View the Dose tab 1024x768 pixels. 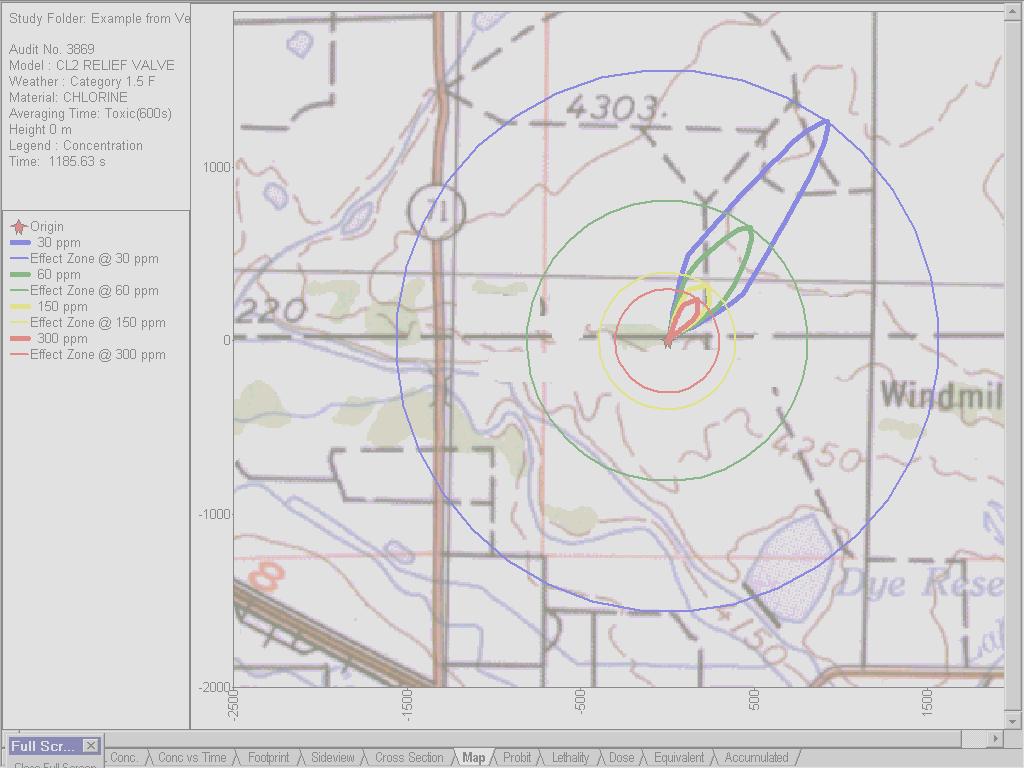point(621,758)
